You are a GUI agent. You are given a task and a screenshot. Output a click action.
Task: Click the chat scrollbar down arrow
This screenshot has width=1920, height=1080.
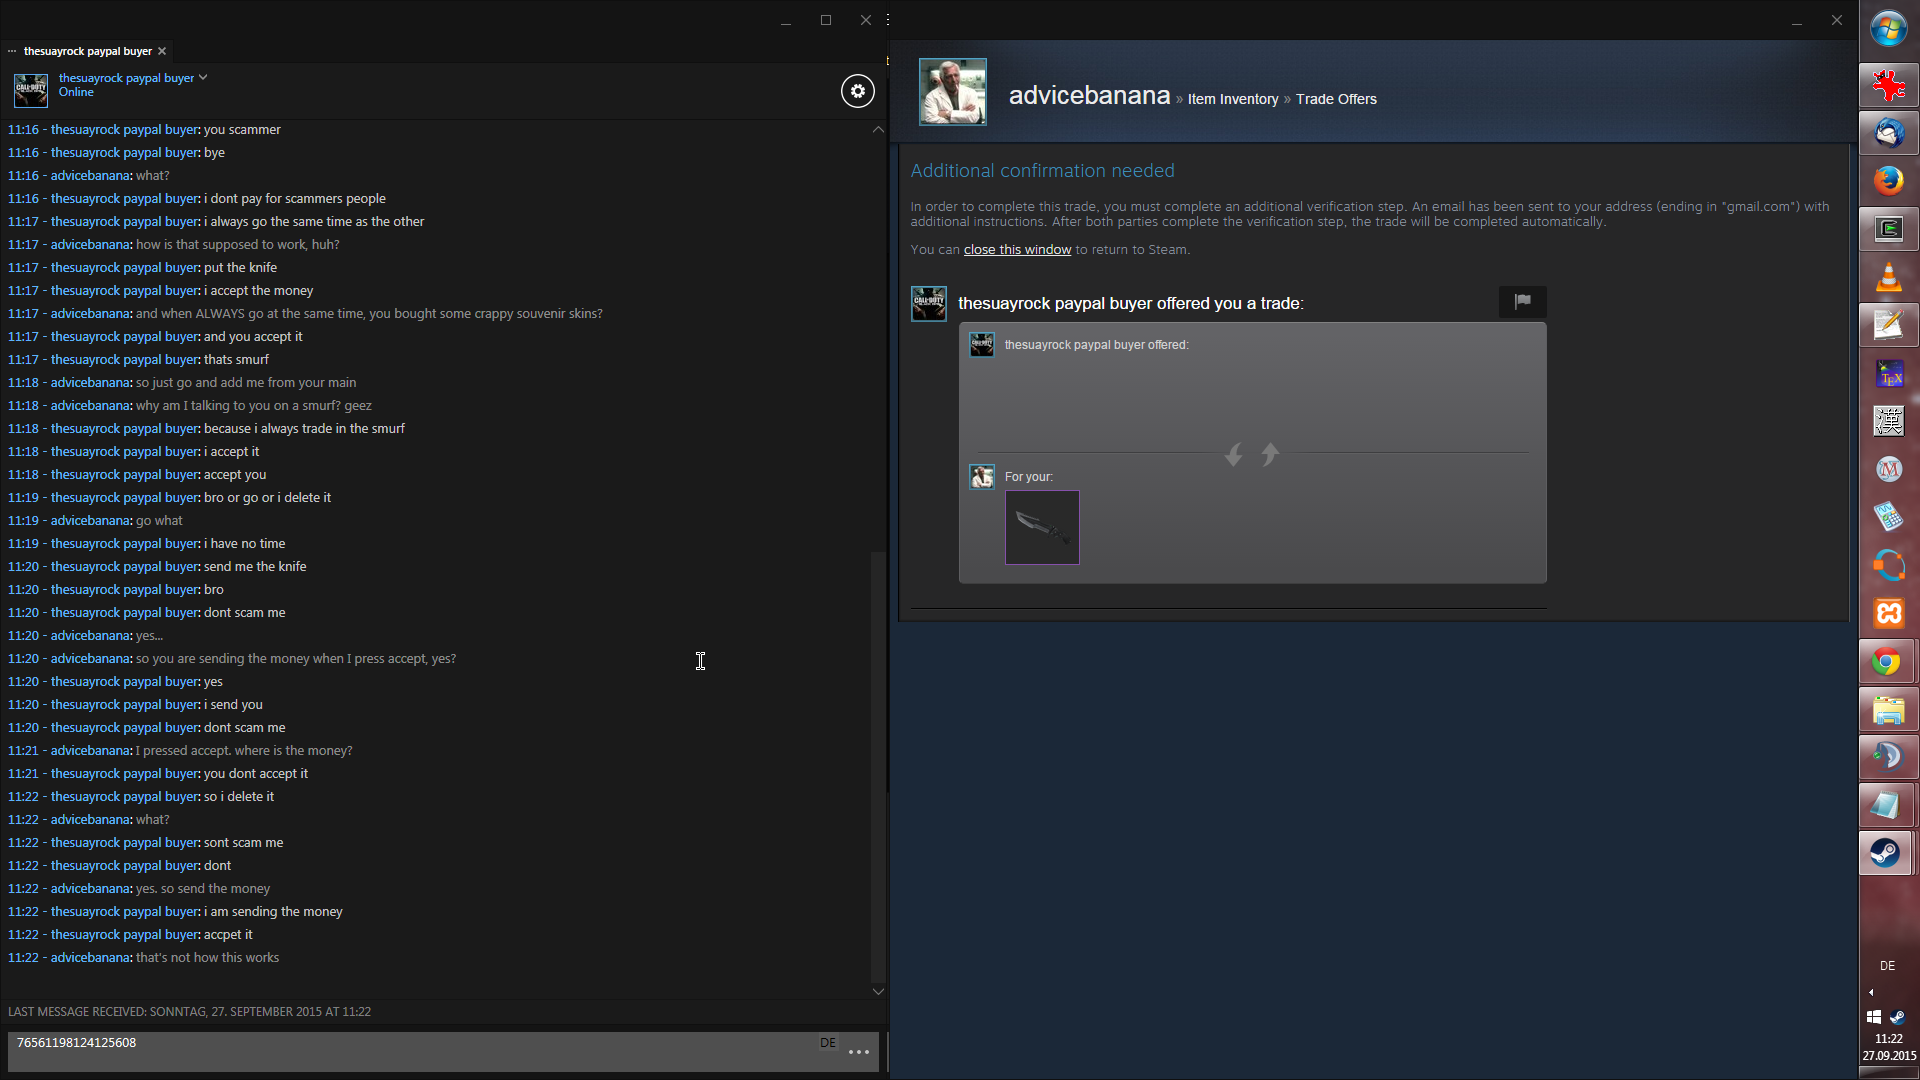[x=878, y=991]
